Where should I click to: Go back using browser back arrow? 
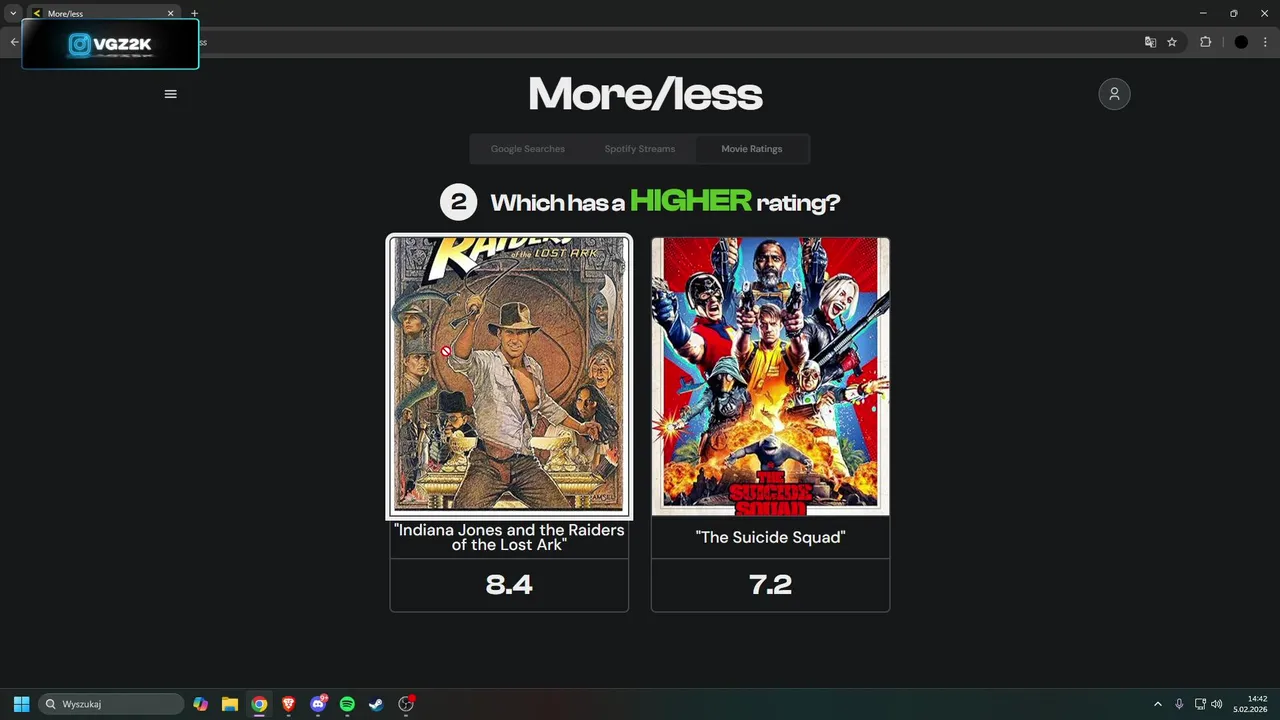(14, 42)
